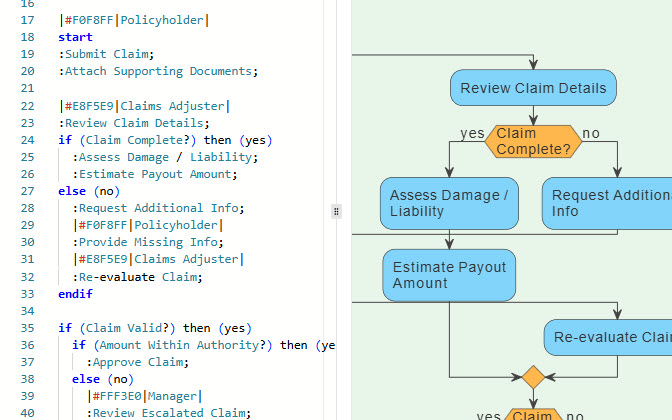The width and height of the screenshot is (672, 420).
Task: Place cursor on ':Submit Claim;' code line
Action: point(106,54)
